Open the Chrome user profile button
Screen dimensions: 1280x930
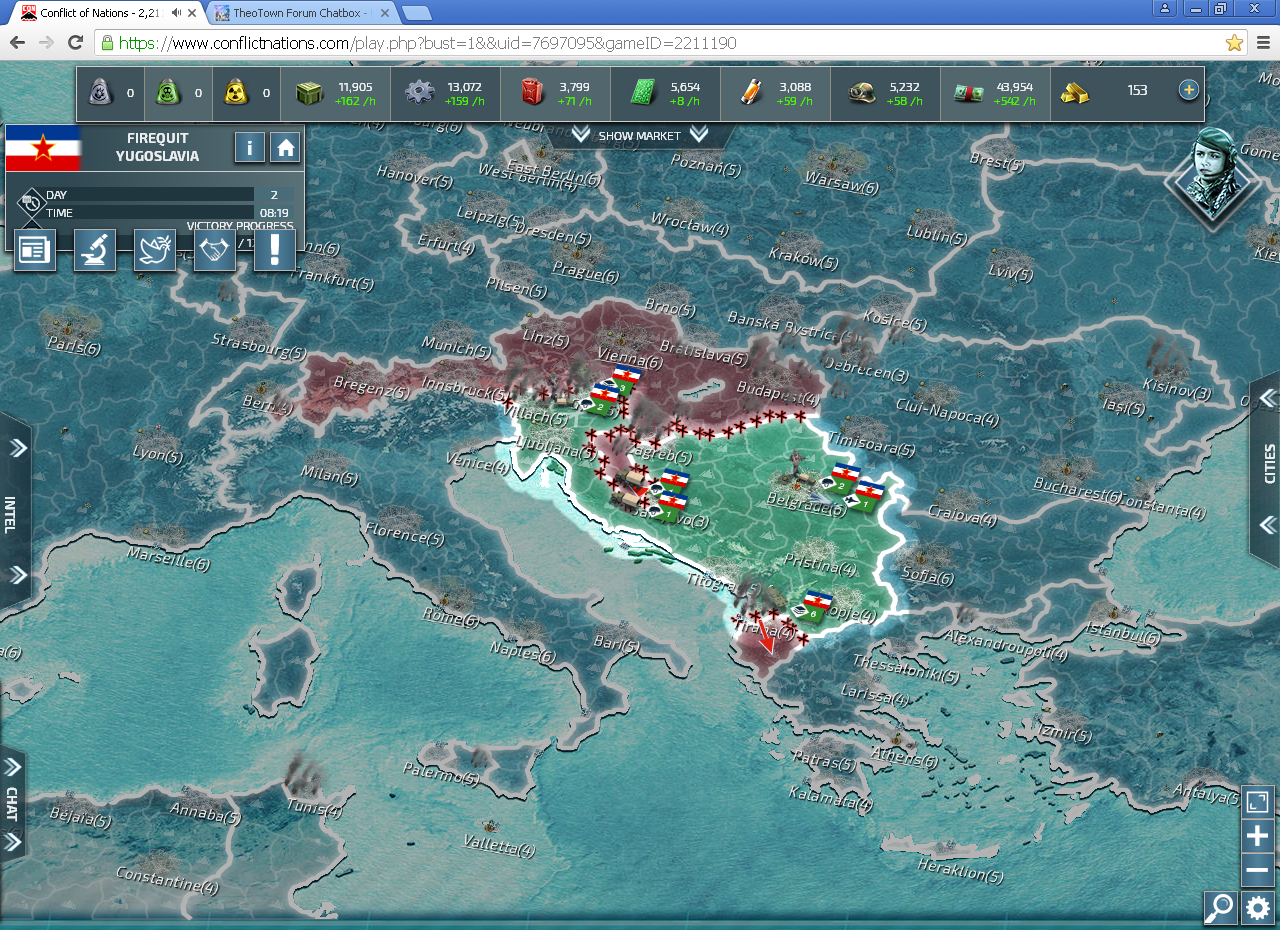(1163, 8)
